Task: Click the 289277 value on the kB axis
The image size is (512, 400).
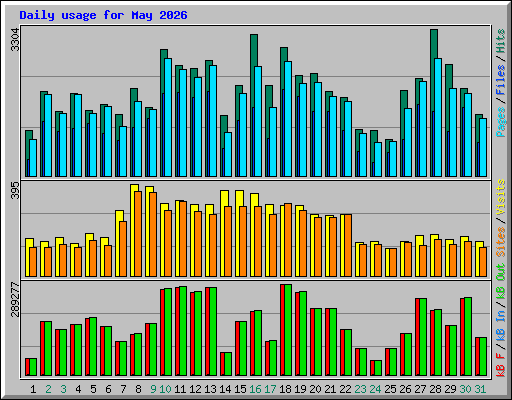Action: (x=15, y=299)
